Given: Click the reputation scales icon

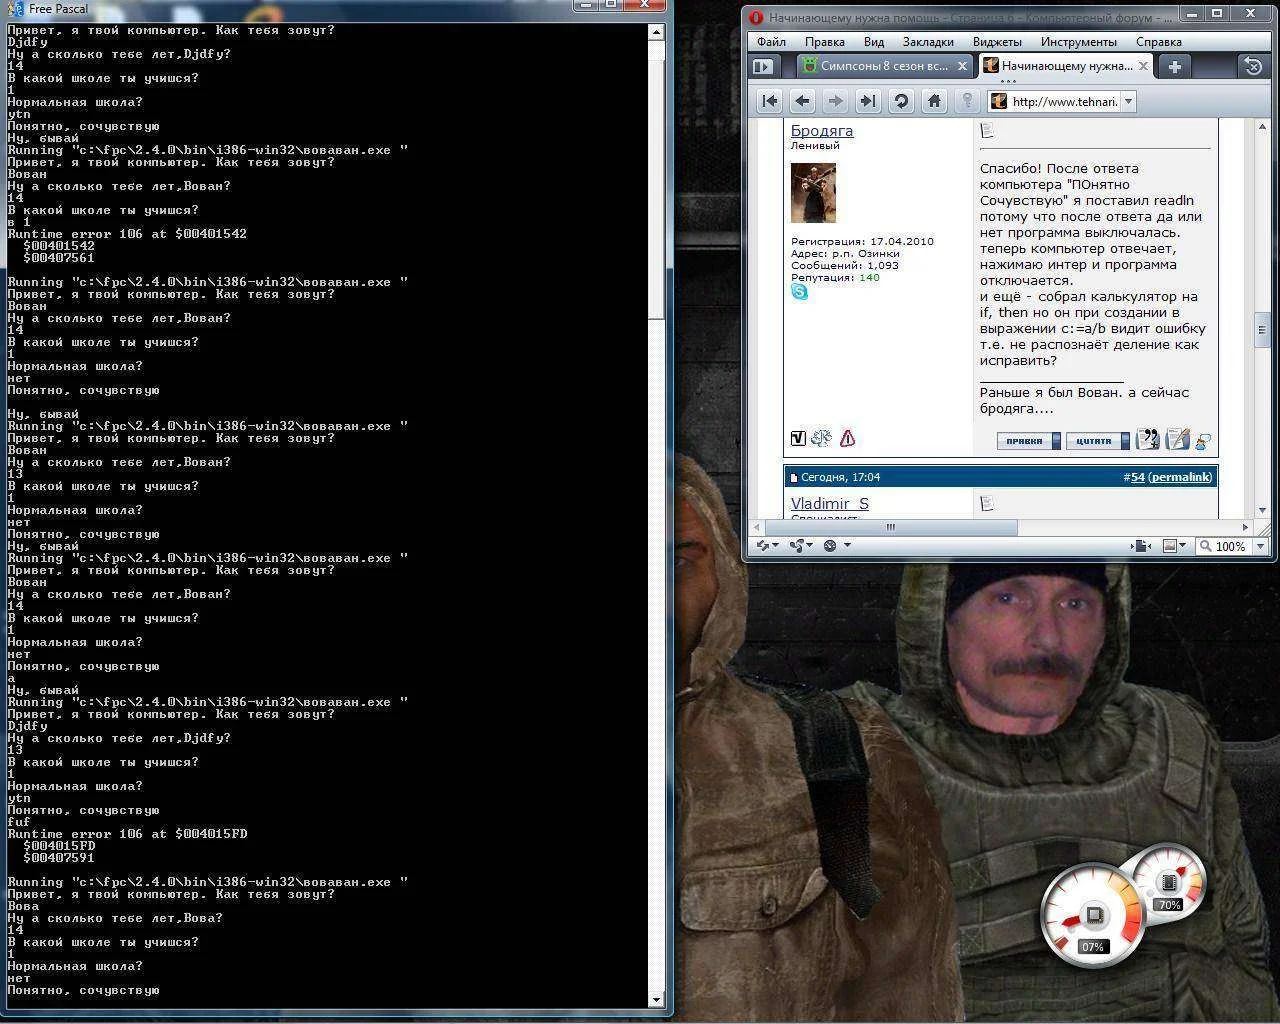Looking at the screenshot, I should pyautogui.click(x=822, y=438).
